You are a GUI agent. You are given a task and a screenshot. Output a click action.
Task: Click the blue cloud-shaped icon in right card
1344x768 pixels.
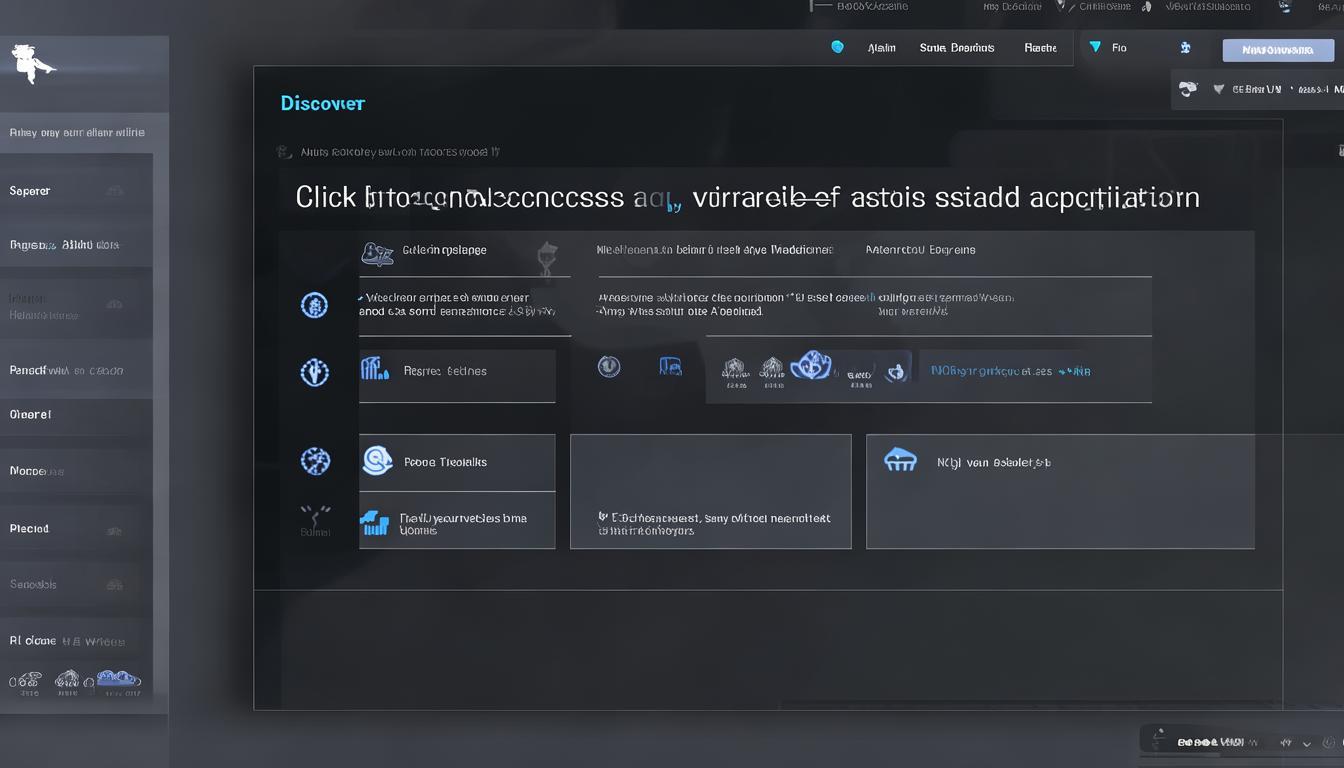pos(900,460)
